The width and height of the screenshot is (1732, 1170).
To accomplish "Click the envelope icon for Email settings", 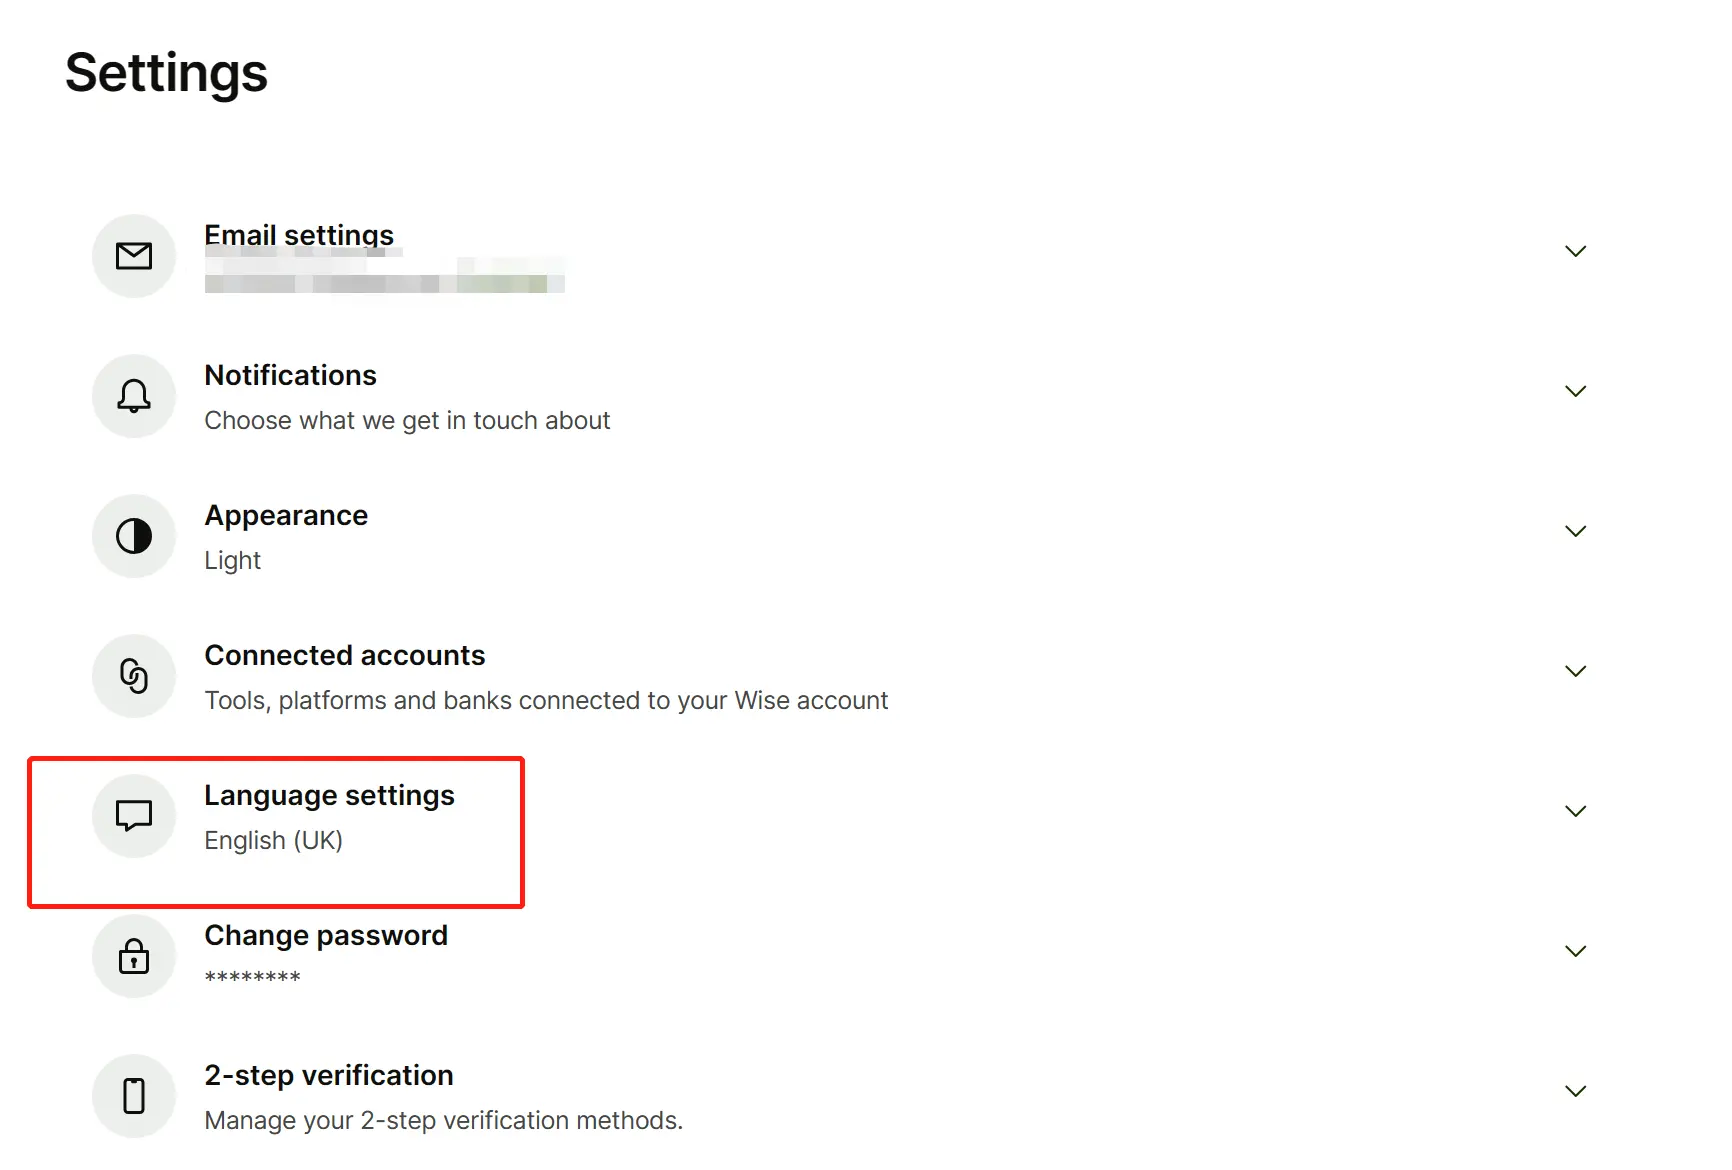I will (x=134, y=256).
